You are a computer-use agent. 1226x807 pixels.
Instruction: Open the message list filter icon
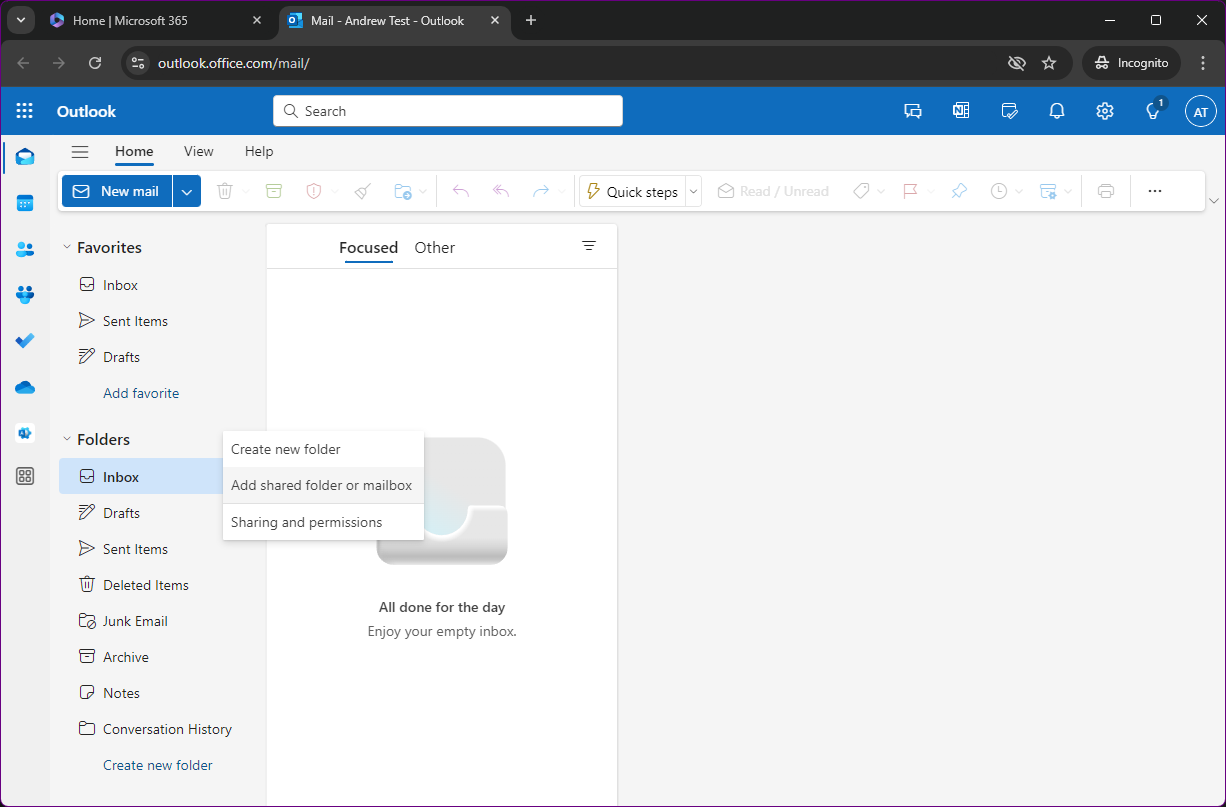pos(589,246)
